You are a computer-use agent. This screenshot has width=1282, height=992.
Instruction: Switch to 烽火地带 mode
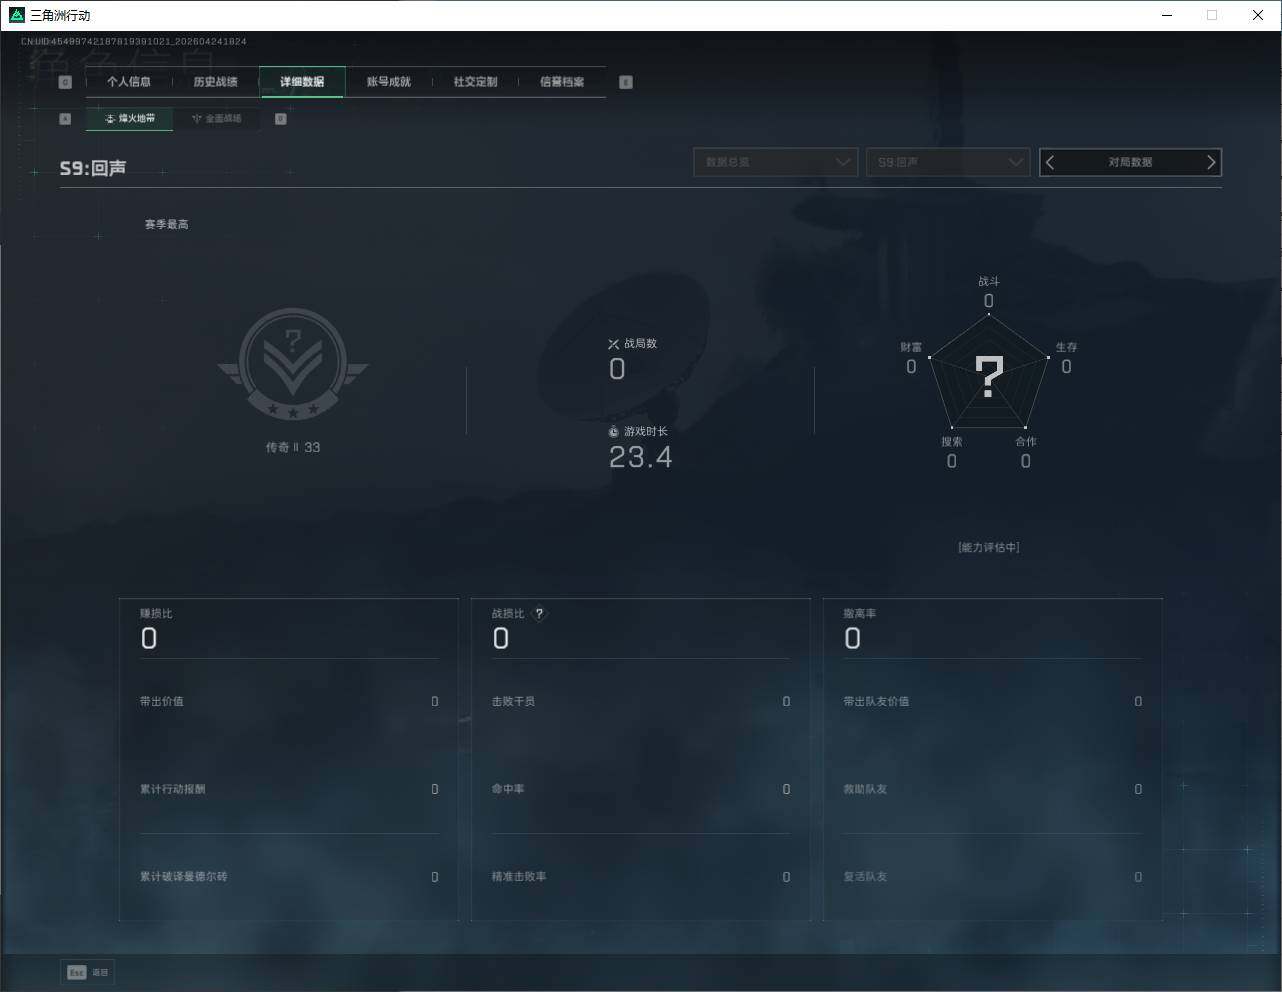tap(130, 119)
